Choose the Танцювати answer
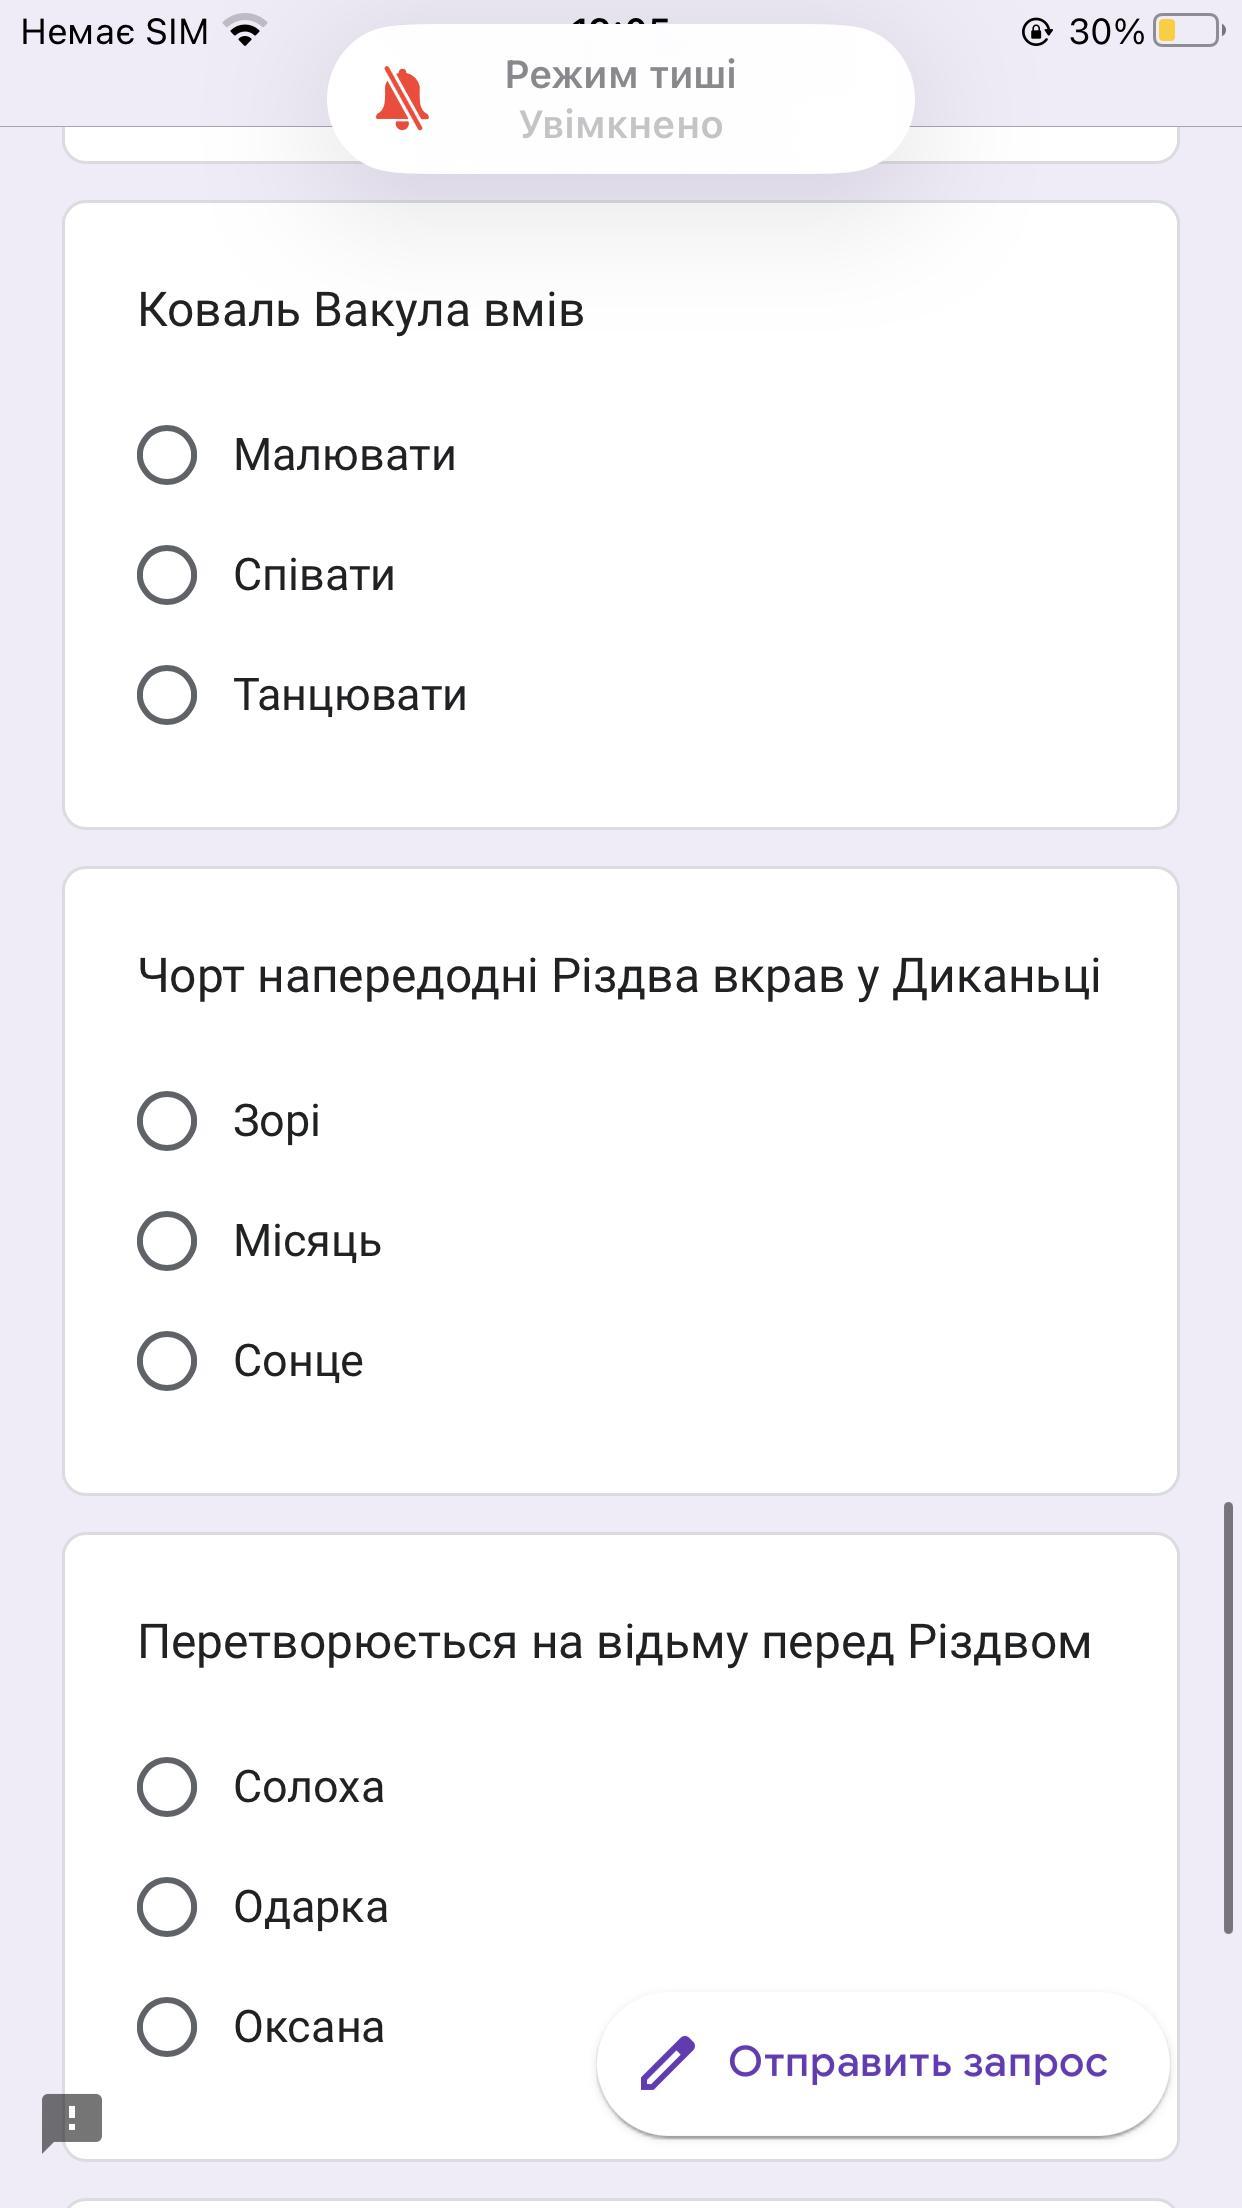Viewport: 1242px width, 2208px height. tap(167, 695)
